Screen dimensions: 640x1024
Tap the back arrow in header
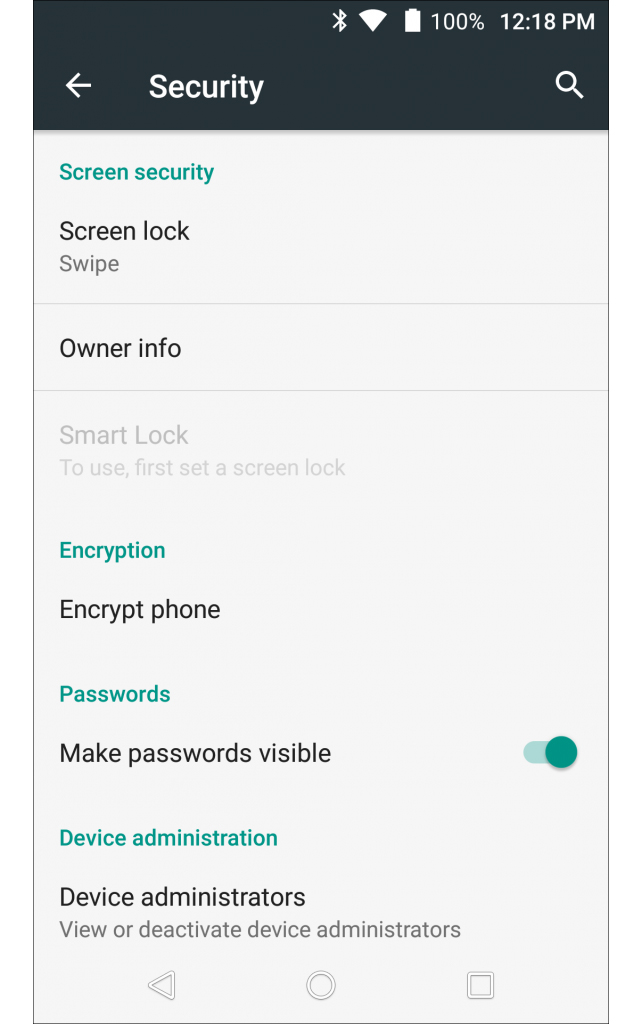[78, 87]
